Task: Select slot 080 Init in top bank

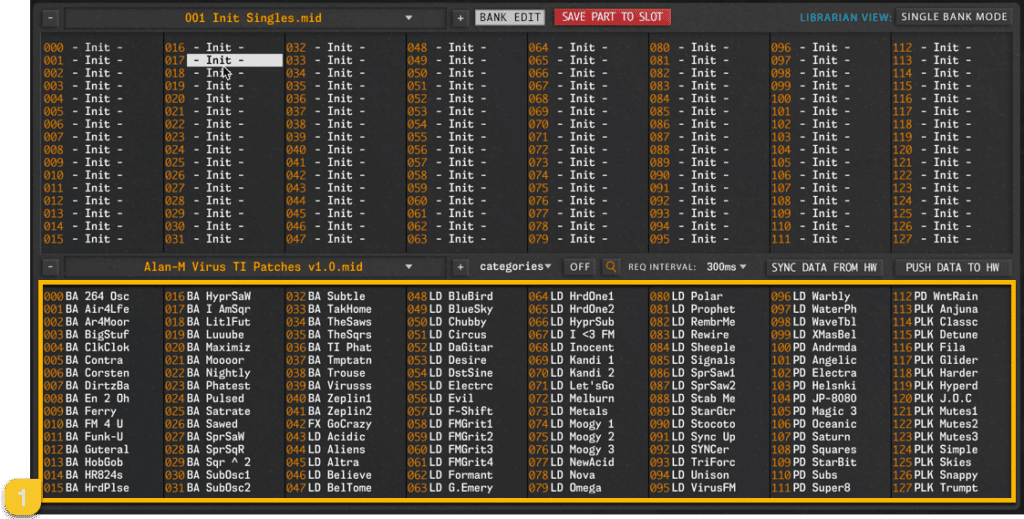Action: click(x=689, y=48)
